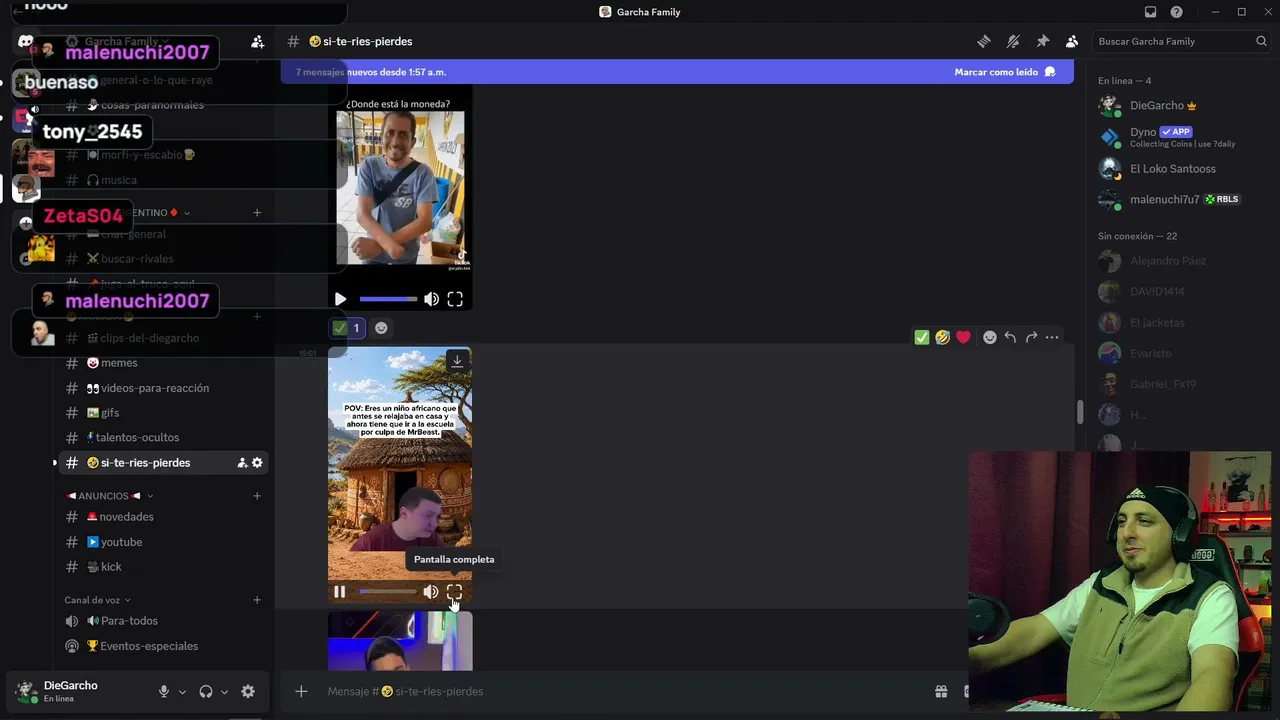Download the MrBeast video attachment
The image size is (1280, 720).
457,361
